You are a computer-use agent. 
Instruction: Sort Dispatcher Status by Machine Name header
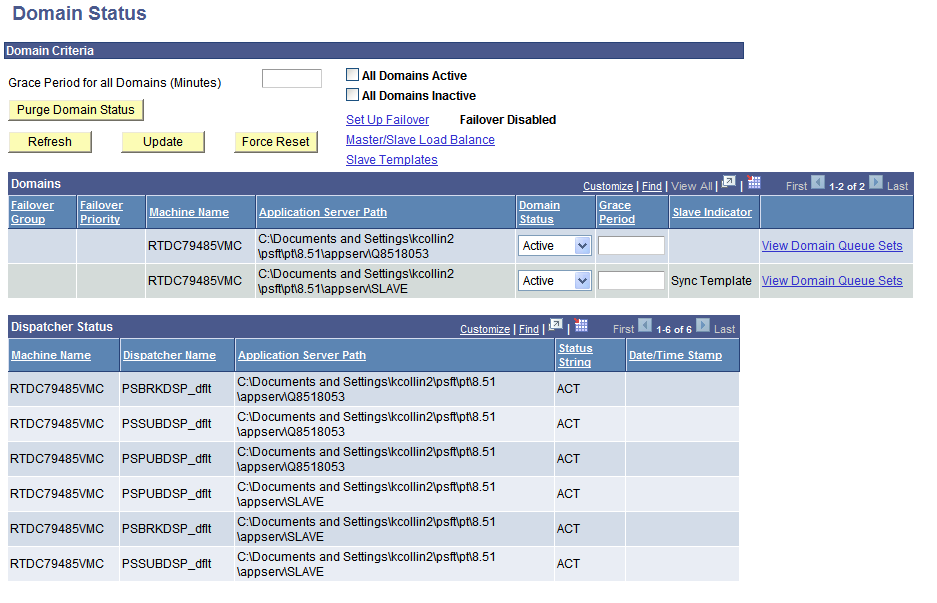[51, 355]
